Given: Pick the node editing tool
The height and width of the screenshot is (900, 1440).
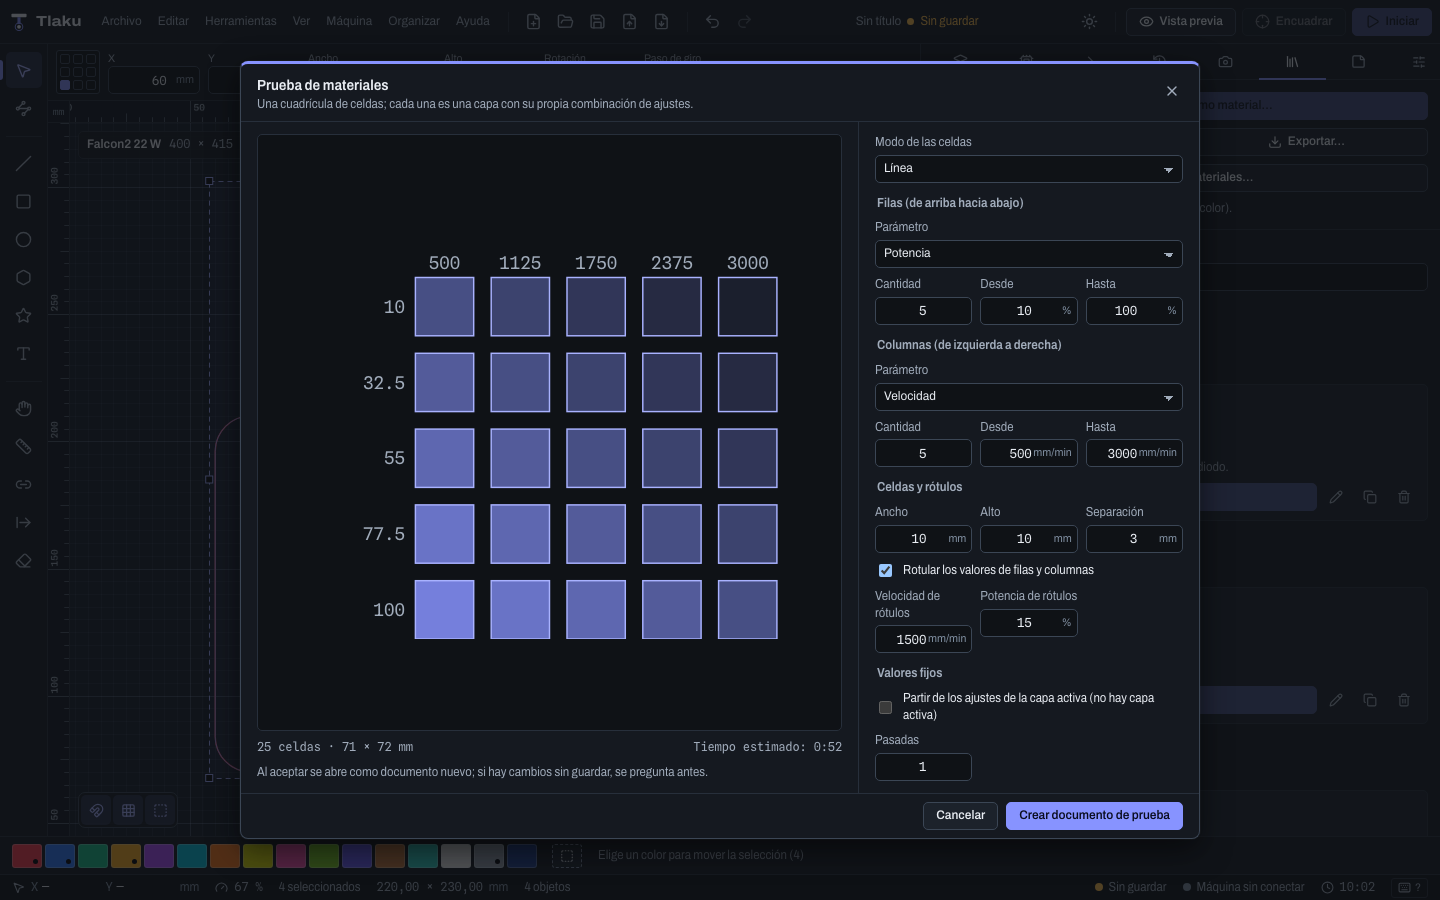Looking at the screenshot, I should point(23,108).
